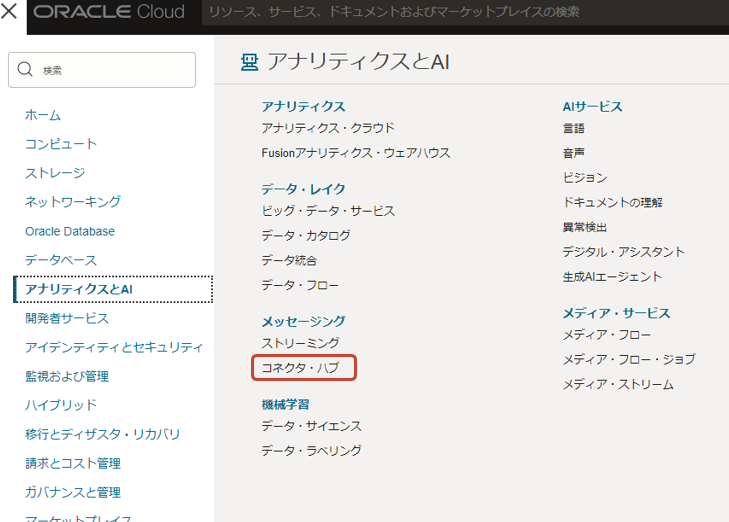Select 監視および管理 category
Viewport: 729px width, 522px height.
click(x=67, y=376)
